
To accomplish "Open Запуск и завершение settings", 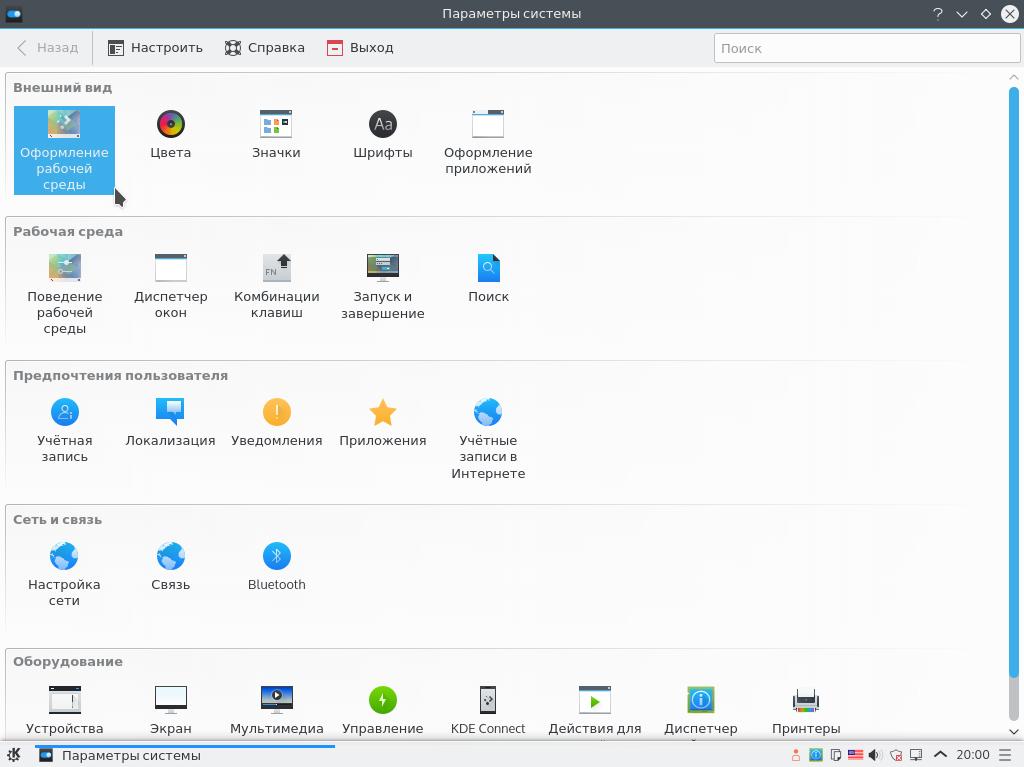I will pyautogui.click(x=382, y=286).
